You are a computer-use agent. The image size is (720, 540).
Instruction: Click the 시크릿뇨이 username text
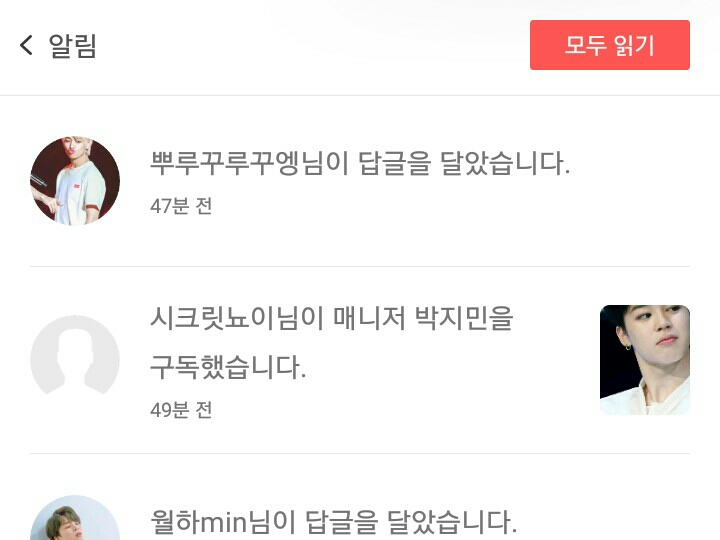[213, 318]
